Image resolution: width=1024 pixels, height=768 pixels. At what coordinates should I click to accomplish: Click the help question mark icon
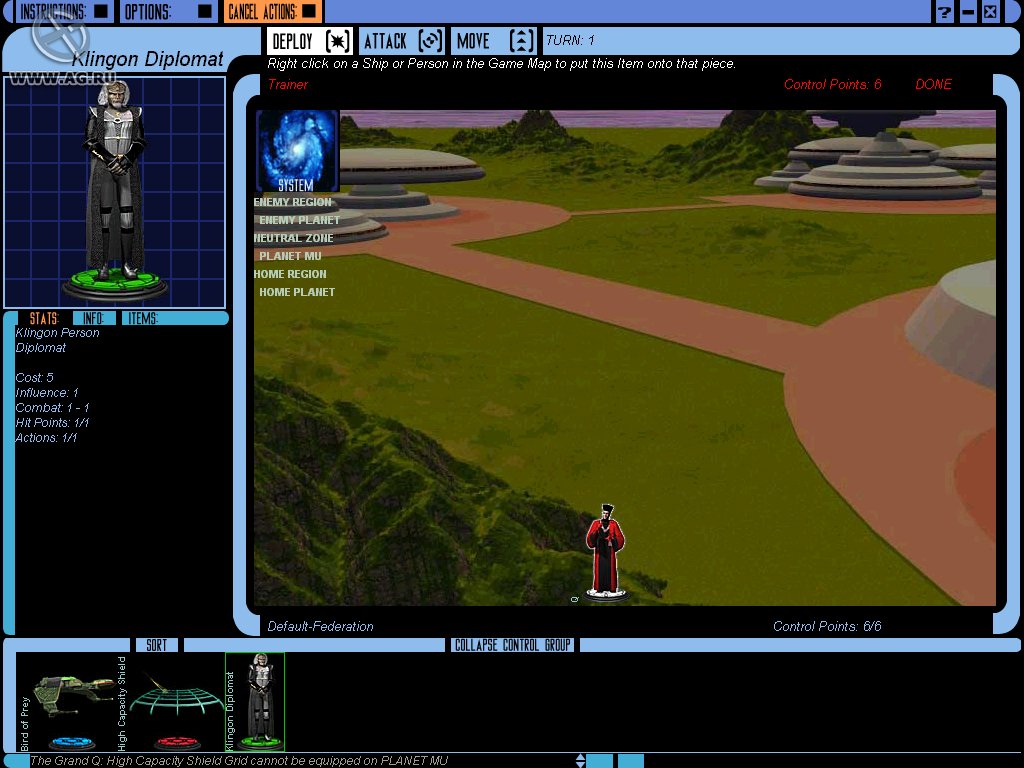pos(944,12)
